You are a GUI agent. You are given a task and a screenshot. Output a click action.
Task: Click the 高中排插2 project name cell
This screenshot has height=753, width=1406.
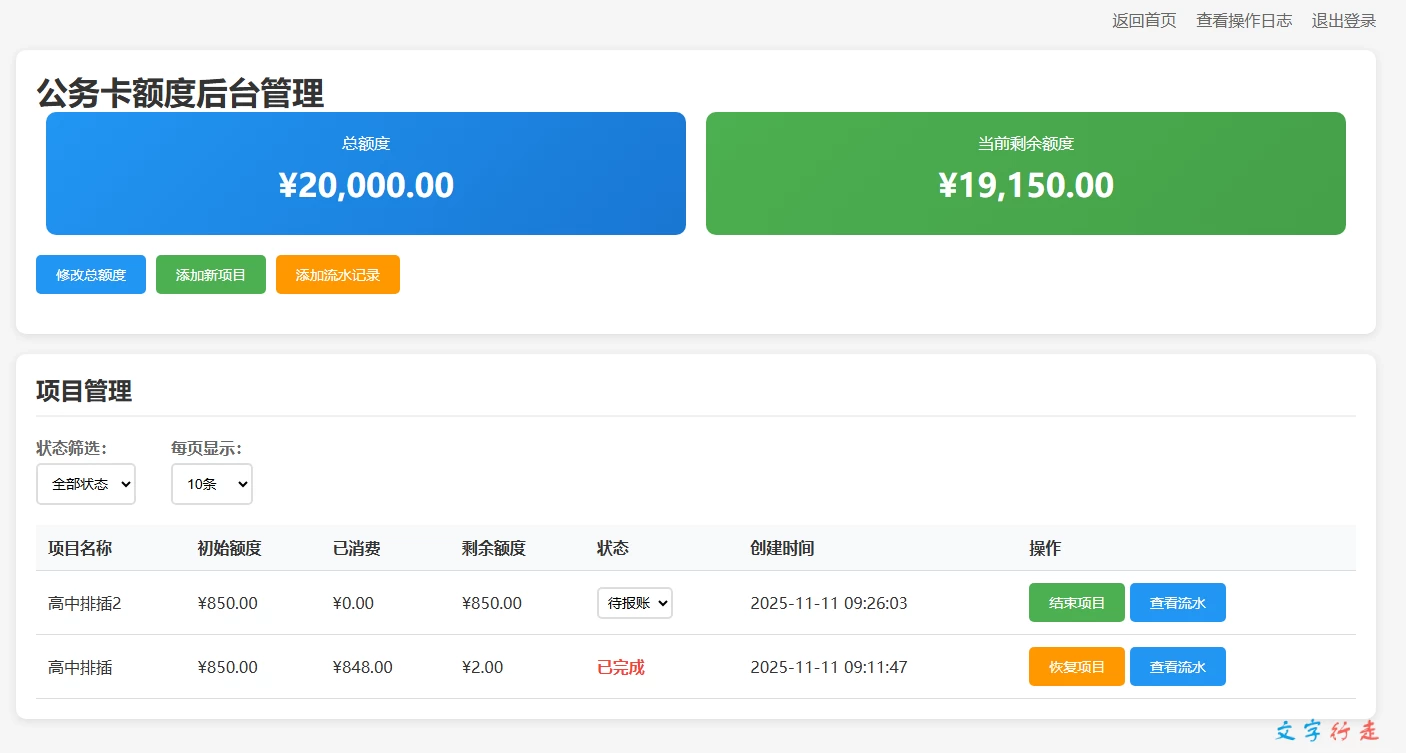[84, 603]
